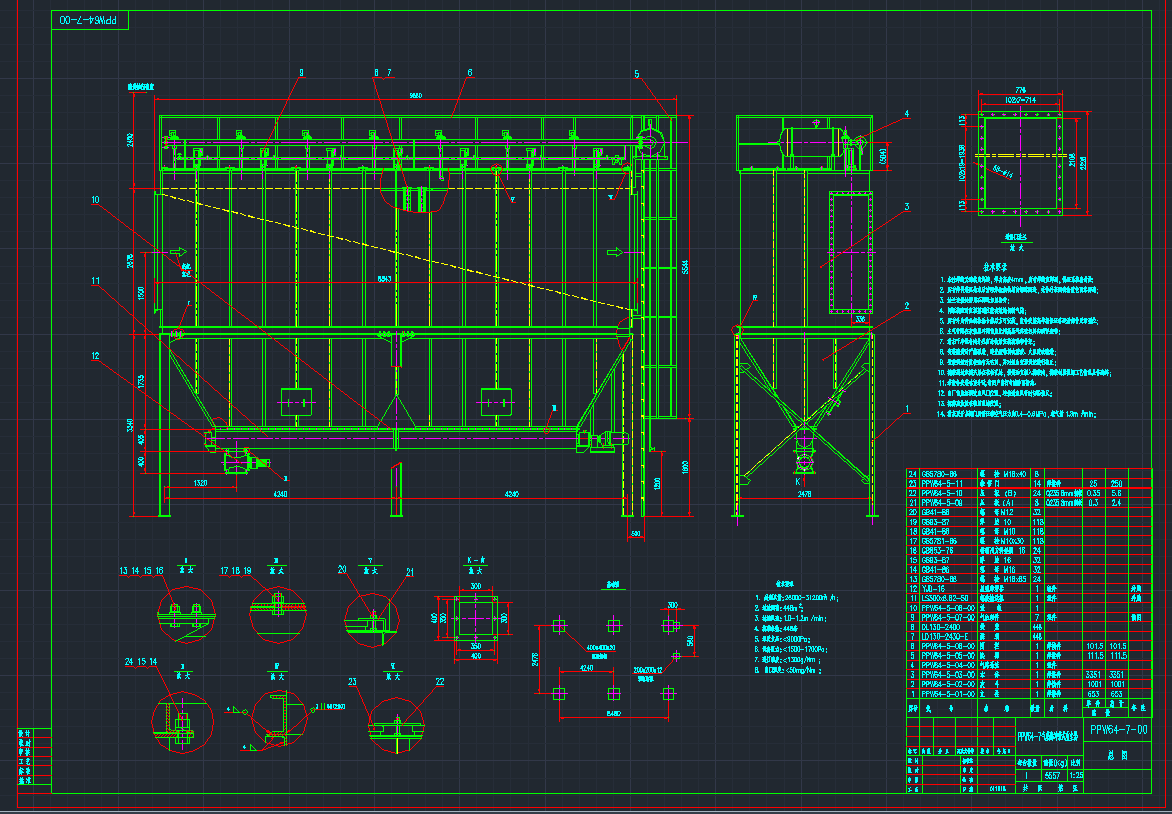Click the detail circle labeled 13 14 15 16
Screen dimensions: 1172x814
tap(185, 612)
